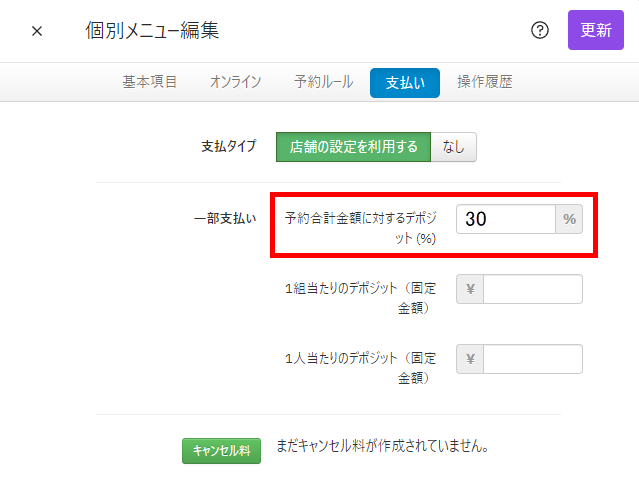Viewport: 639px width, 489px height.
Task: Click the 支払タイプ label
Action: [229, 146]
